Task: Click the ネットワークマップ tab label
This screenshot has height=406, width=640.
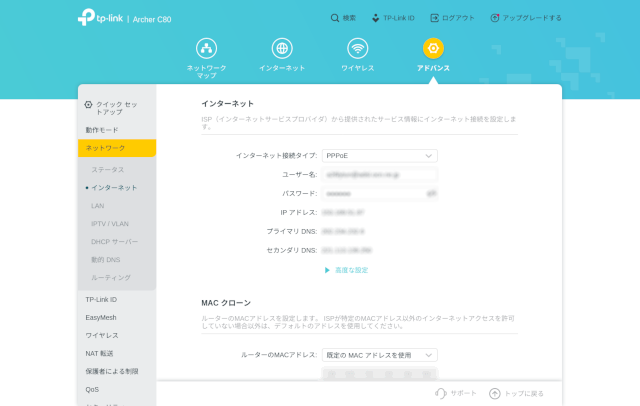Action: [207, 72]
